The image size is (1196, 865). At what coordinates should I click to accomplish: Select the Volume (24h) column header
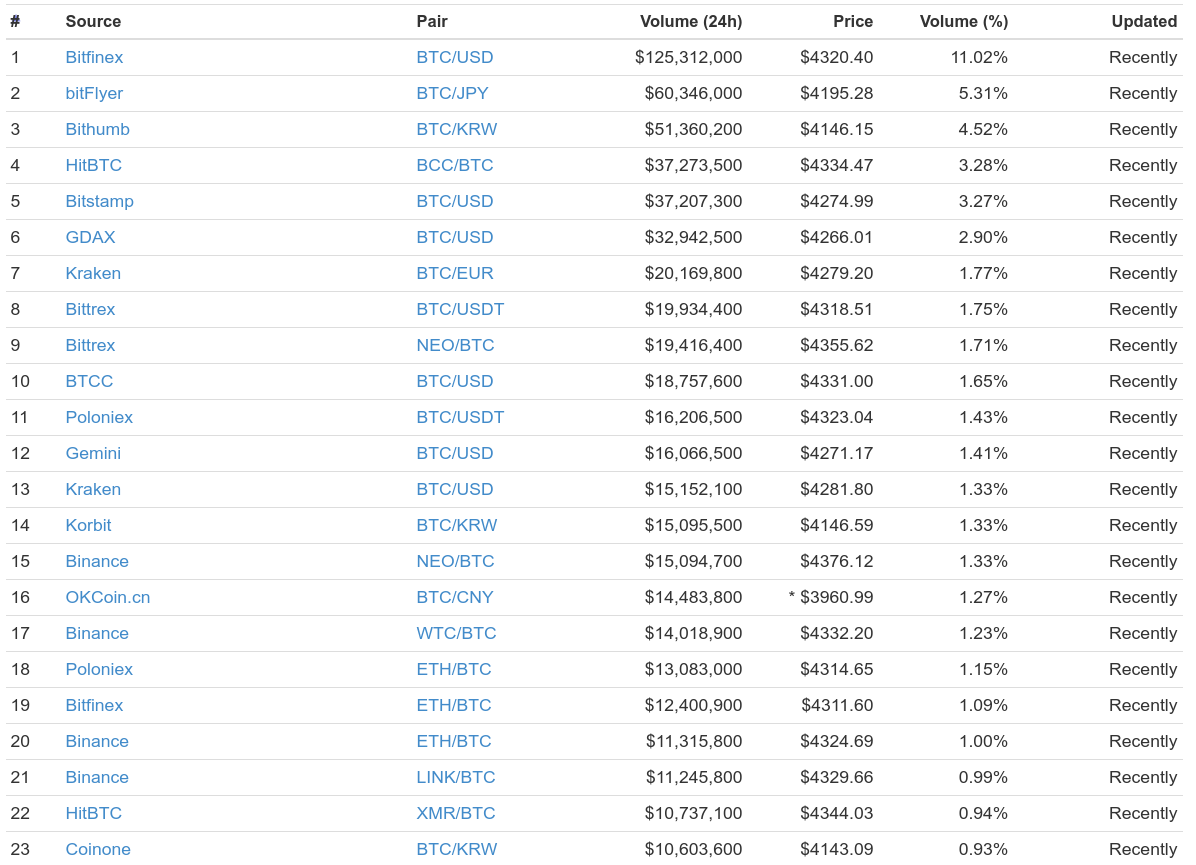pyautogui.click(x=690, y=21)
